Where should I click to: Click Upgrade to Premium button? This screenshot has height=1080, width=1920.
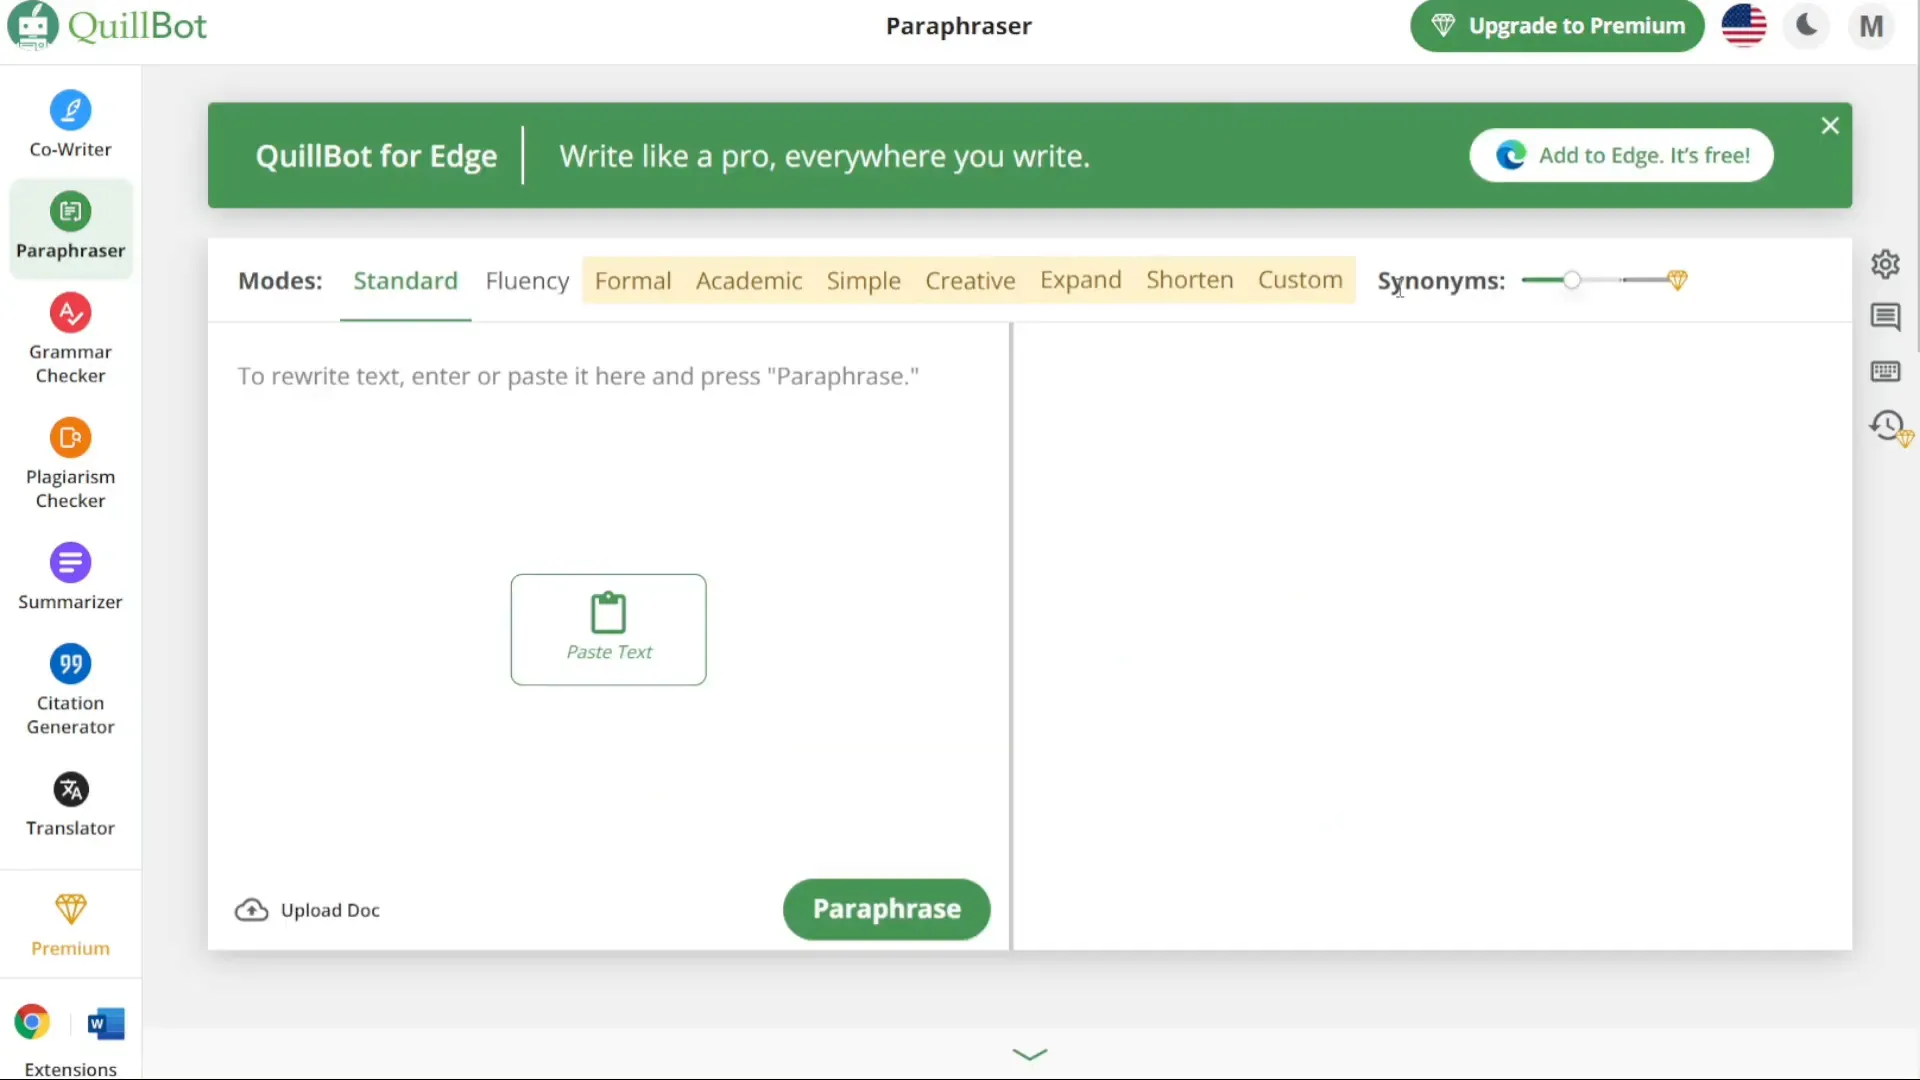pos(1557,26)
